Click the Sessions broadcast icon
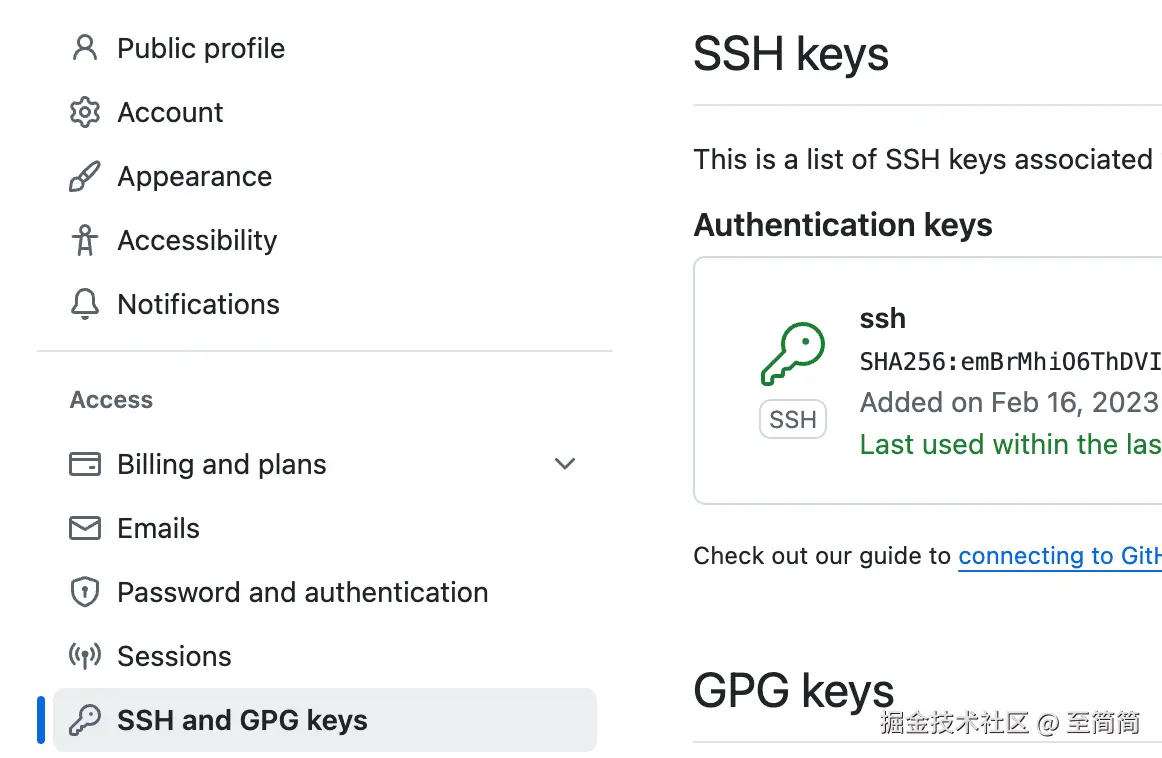1162x758 pixels. click(85, 656)
